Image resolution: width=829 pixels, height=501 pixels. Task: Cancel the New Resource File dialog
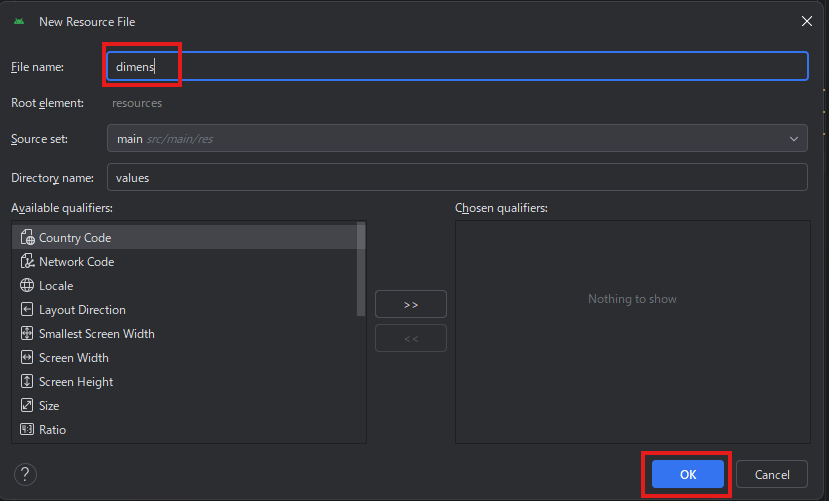coord(772,474)
